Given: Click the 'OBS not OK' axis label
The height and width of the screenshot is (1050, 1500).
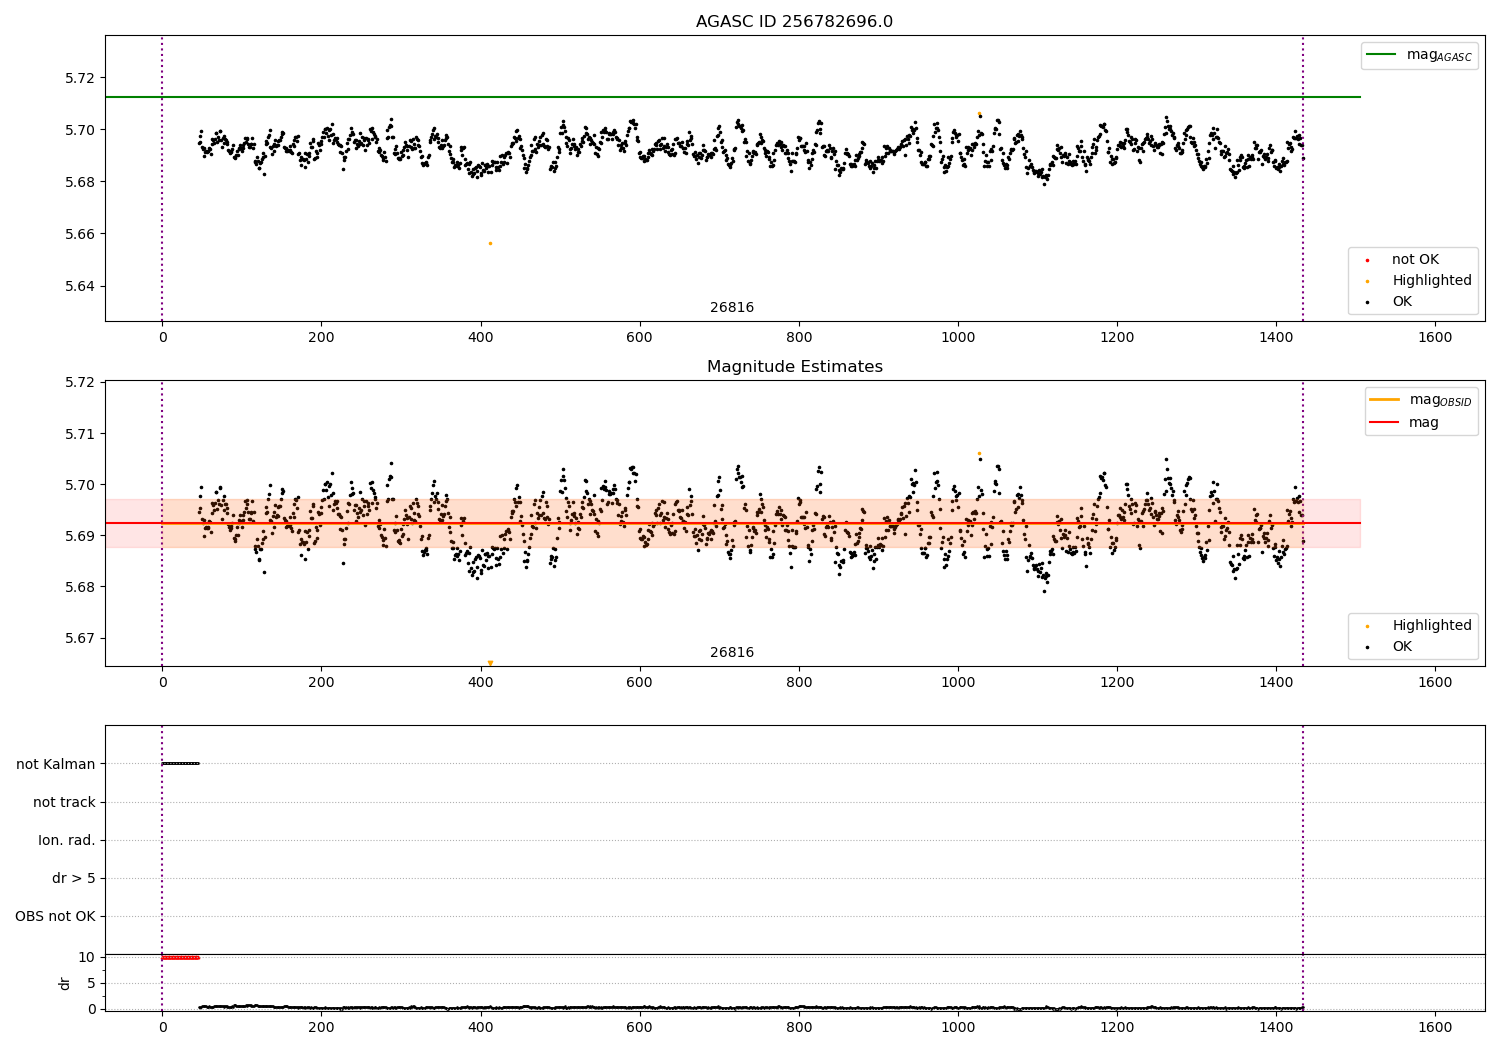Looking at the screenshot, I should point(56,916).
